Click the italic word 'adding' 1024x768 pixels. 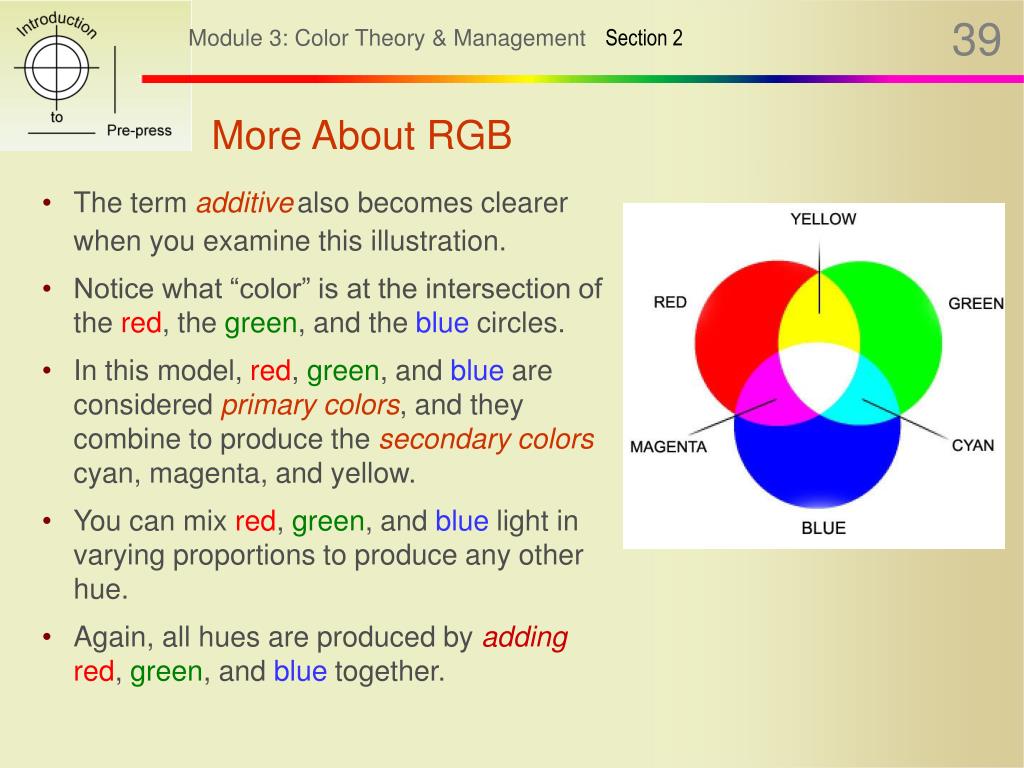525,637
